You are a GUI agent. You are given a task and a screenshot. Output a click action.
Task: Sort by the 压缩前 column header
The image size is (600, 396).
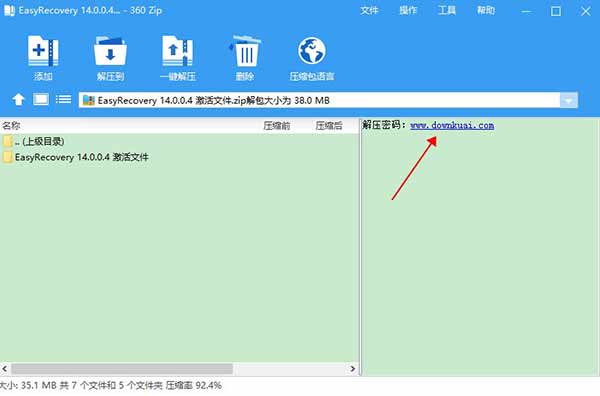(277, 125)
